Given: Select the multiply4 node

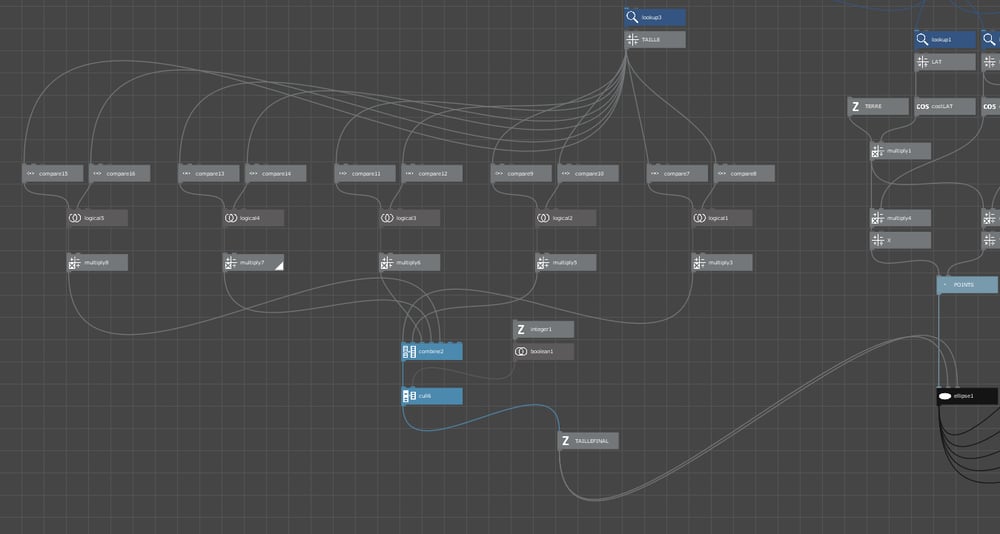Looking at the screenshot, I should click(901, 218).
